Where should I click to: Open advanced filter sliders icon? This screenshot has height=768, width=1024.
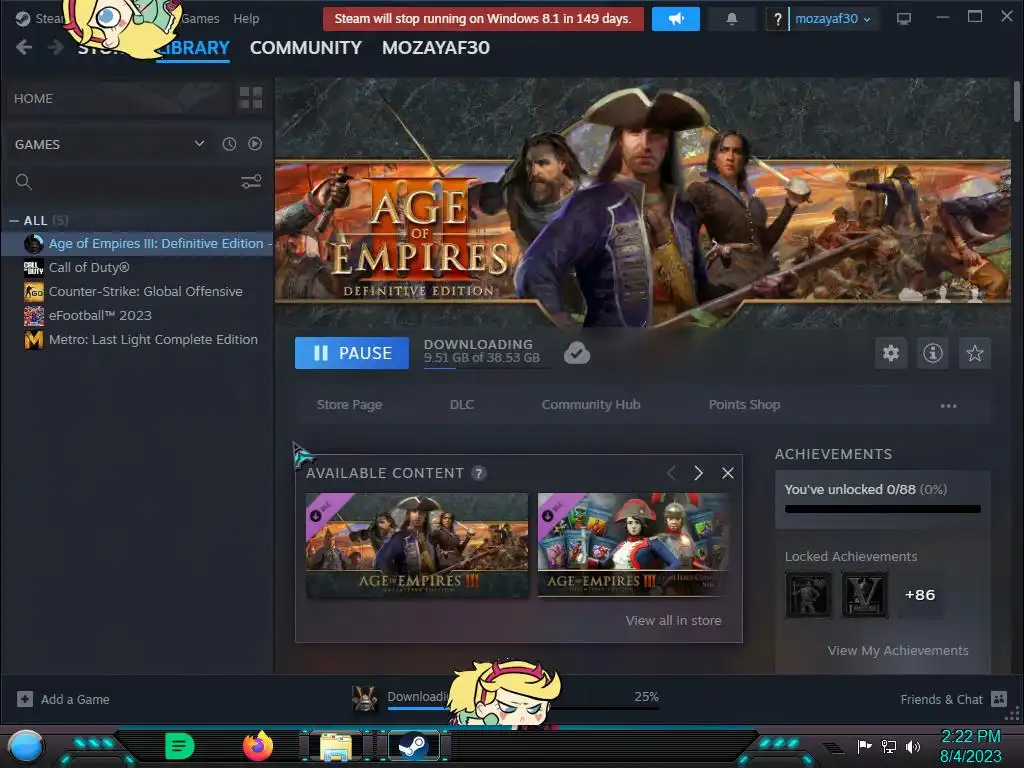[x=251, y=182]
